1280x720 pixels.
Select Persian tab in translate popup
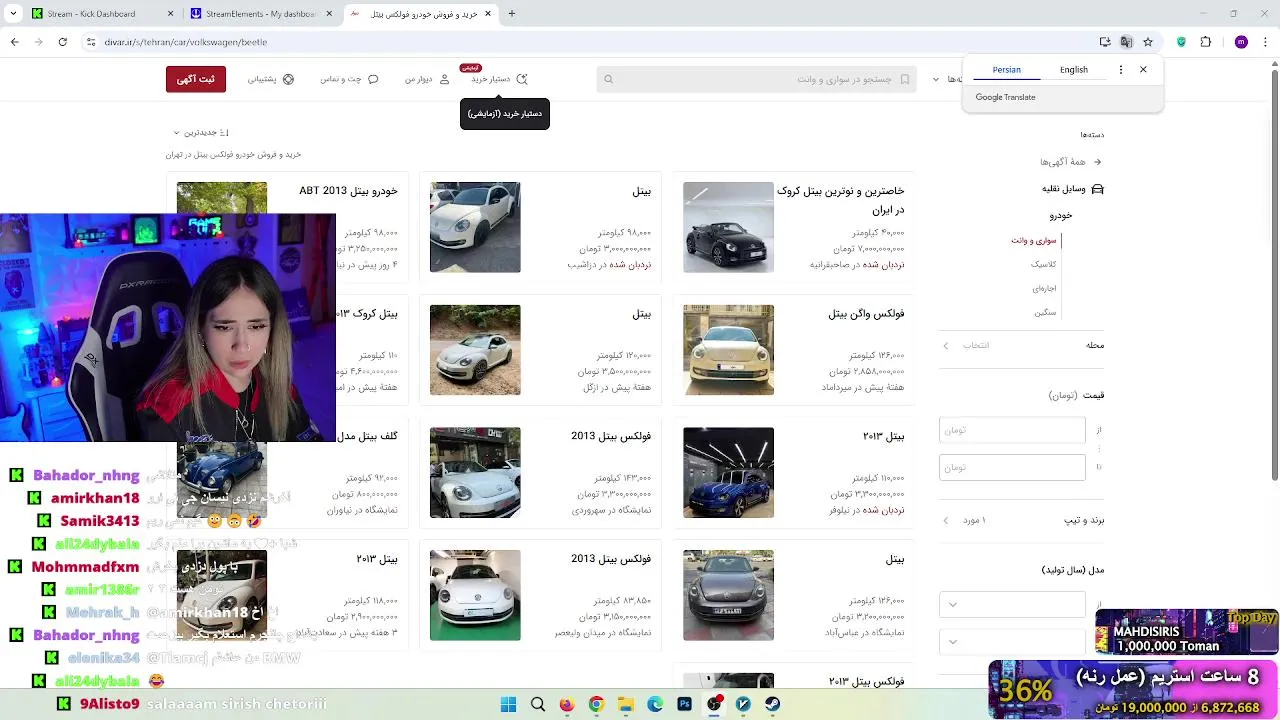click(x=1006, y=70)
